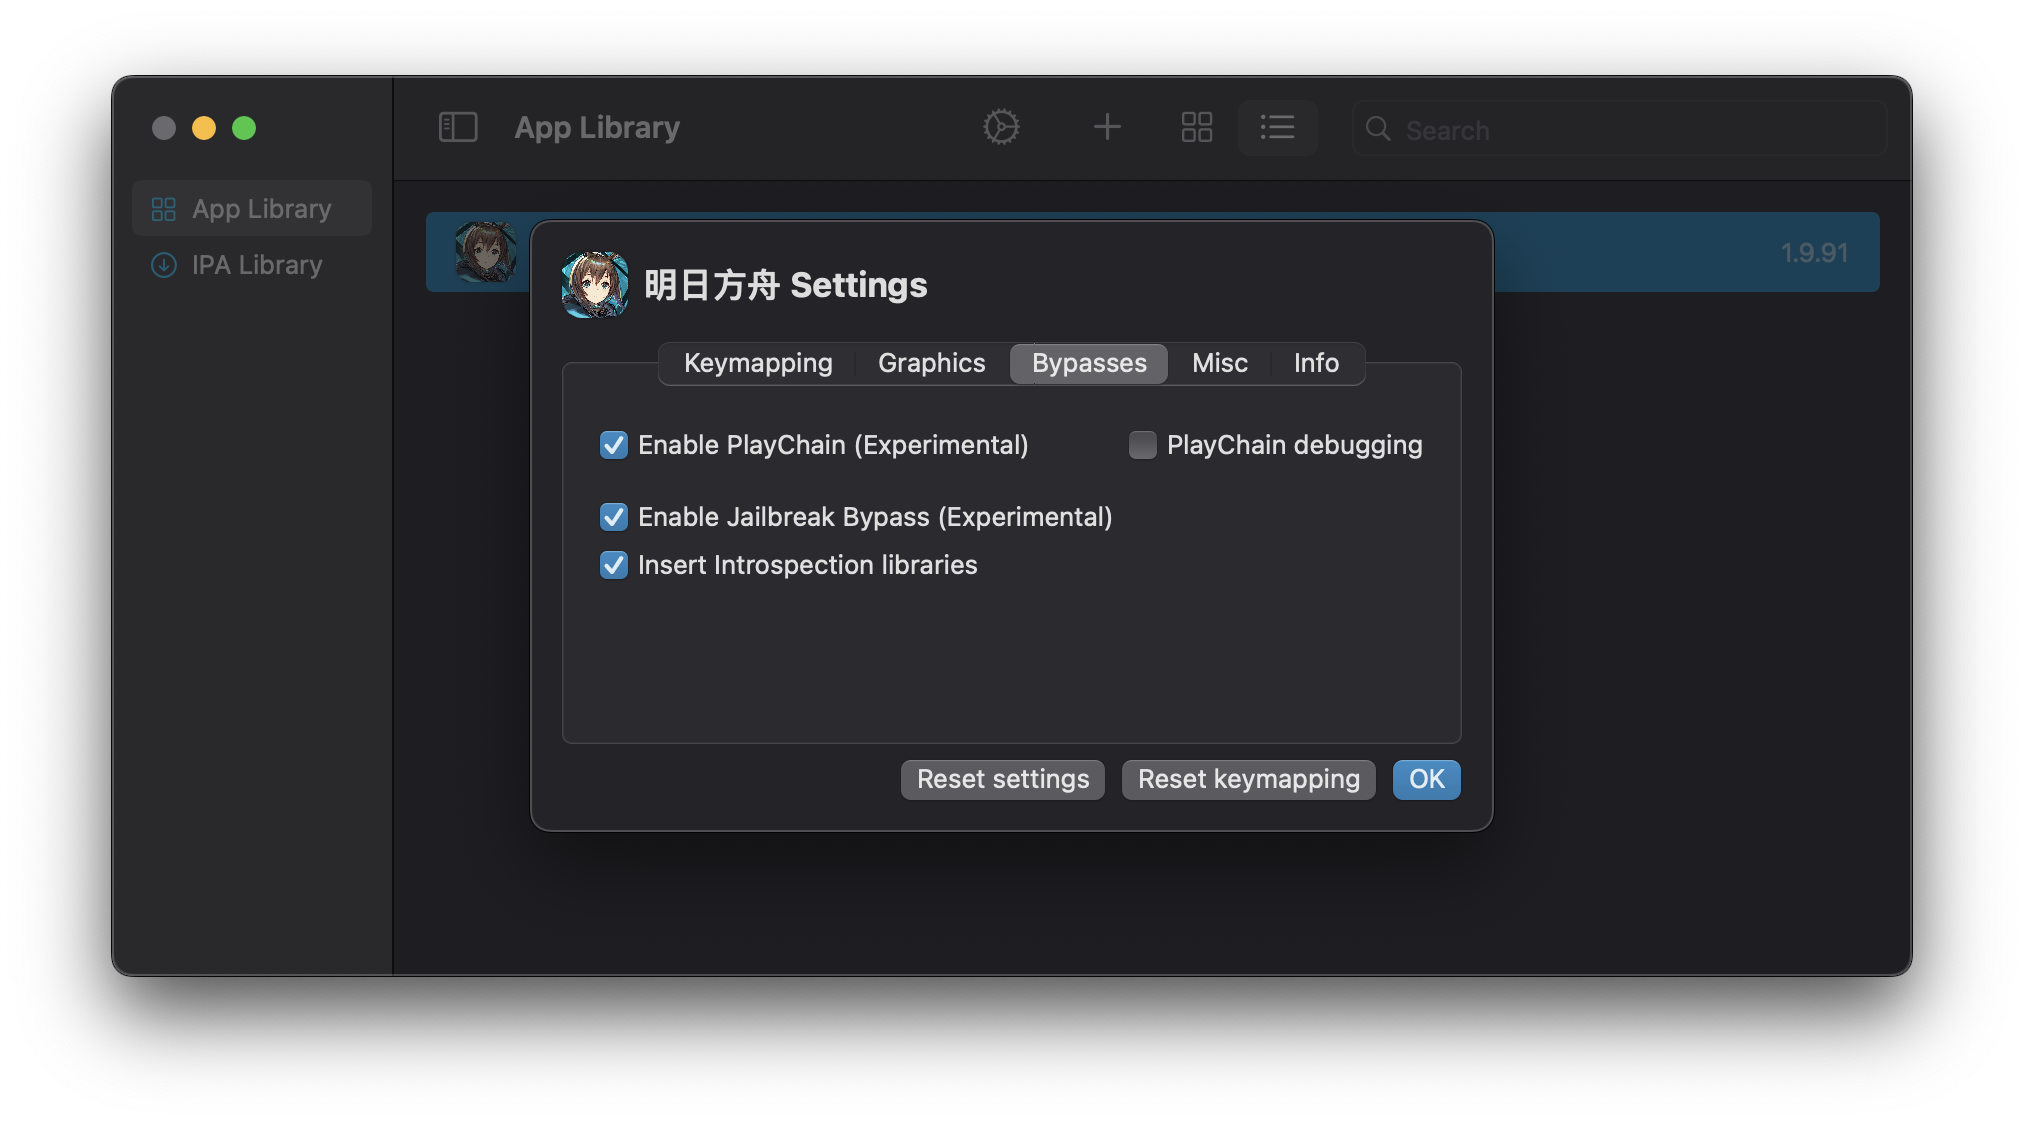Uncheck Enable PlayChain (Experimental)

tap(613, 445)
